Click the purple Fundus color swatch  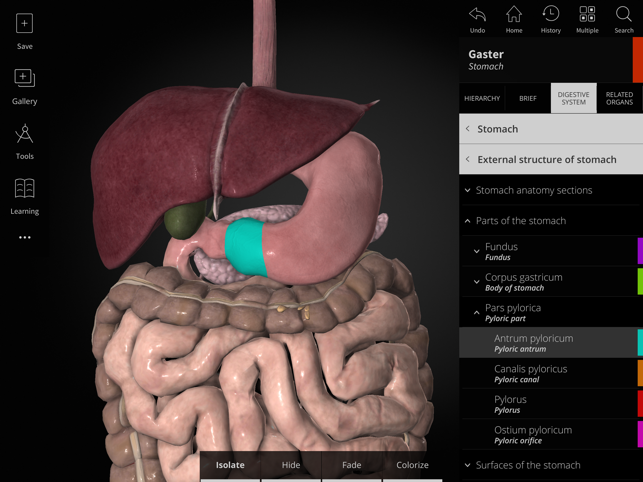point(639,251)
